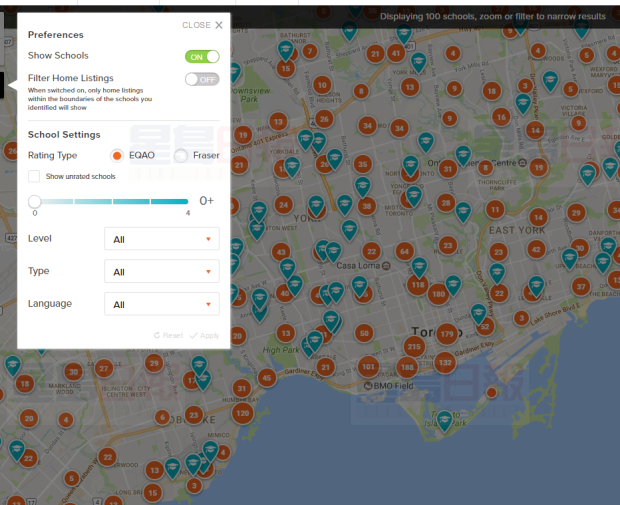Click the 64 cluster marker
This screenshot has height=505, width=620.
click(404, 251)
